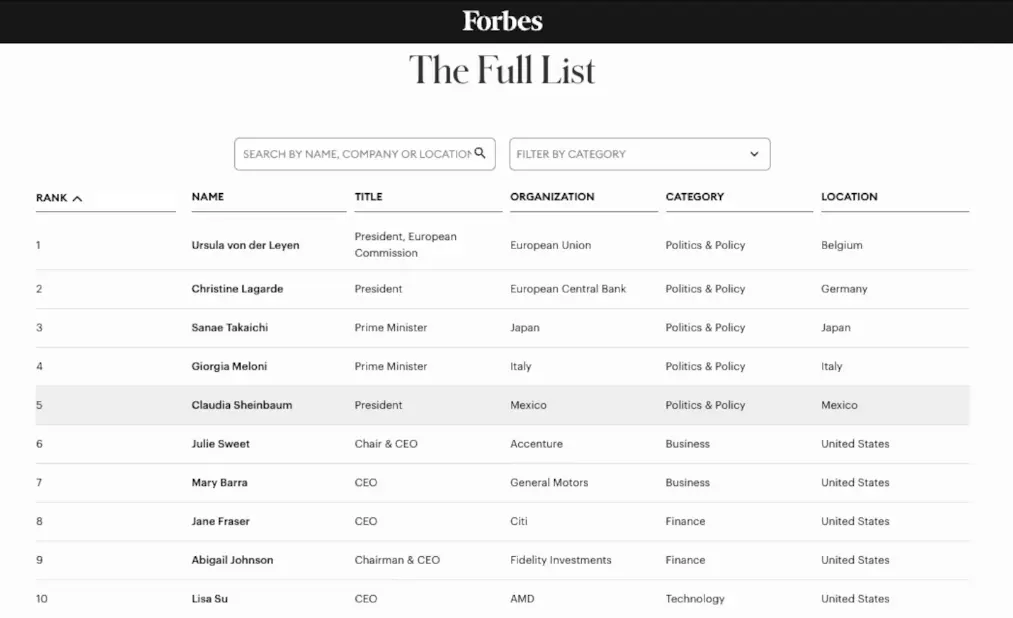Sort by the Organization column header
1013x618 pixels.
pos(552,197)
